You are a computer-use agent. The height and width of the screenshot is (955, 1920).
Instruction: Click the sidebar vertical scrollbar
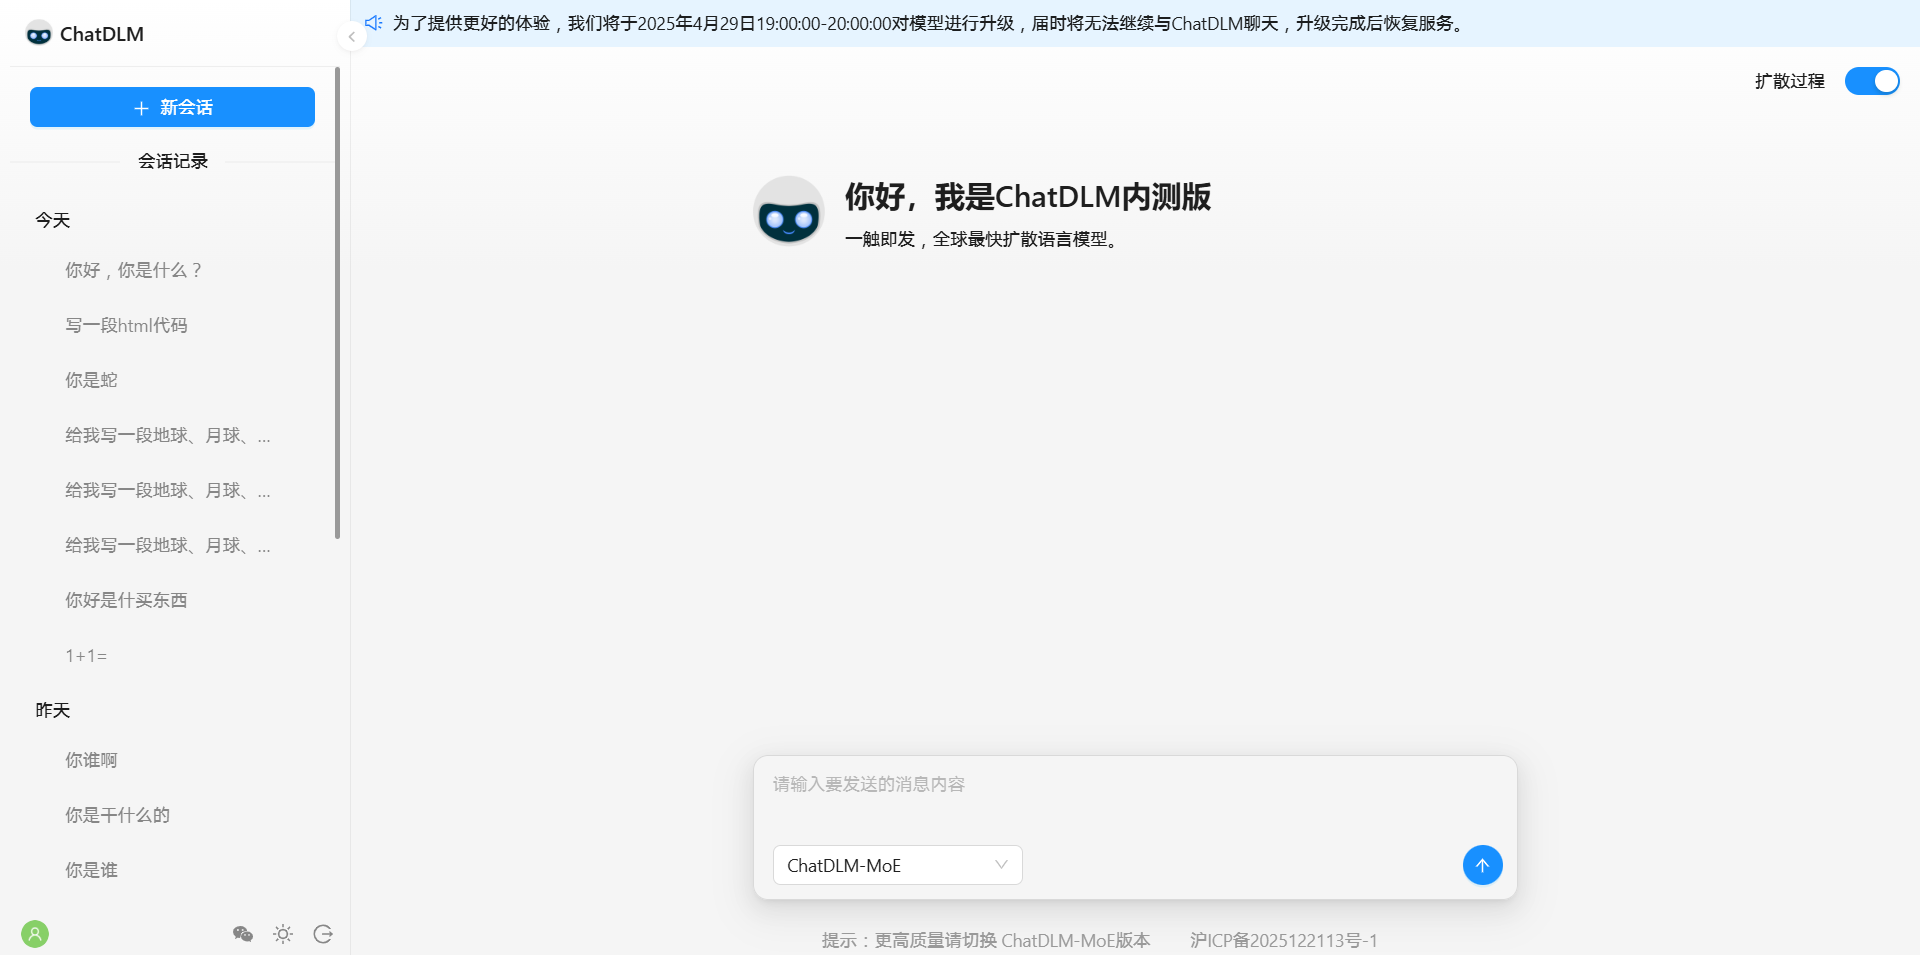(337, 300)
